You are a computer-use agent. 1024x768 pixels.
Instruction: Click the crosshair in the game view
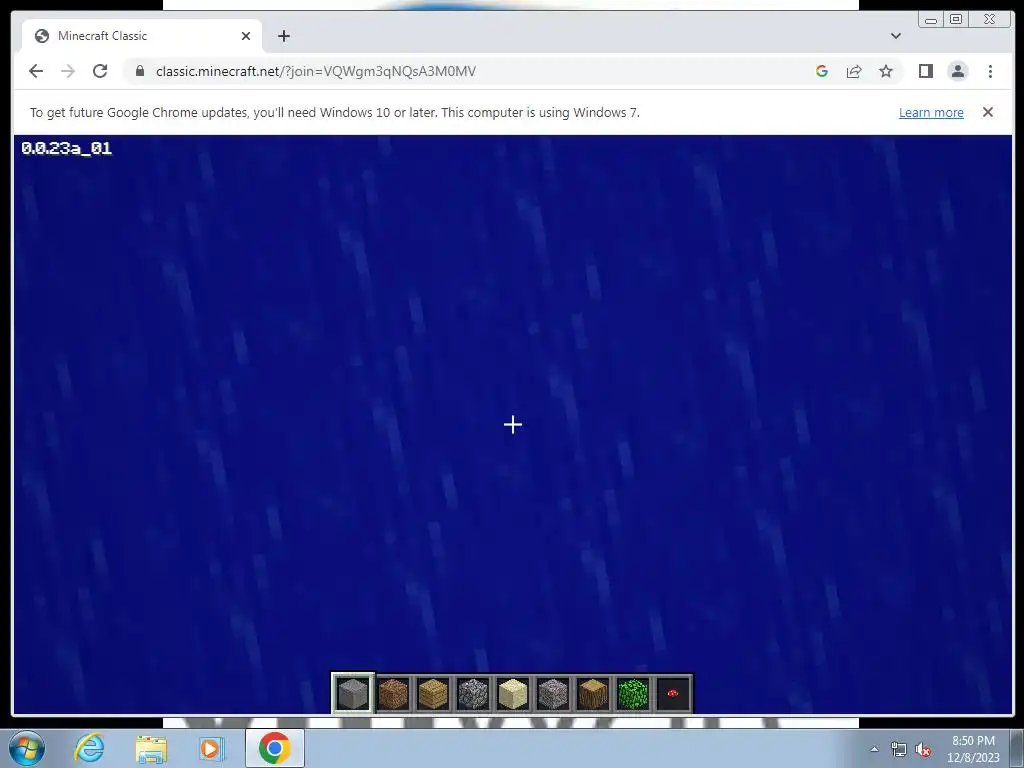click(x=513, y=425)
